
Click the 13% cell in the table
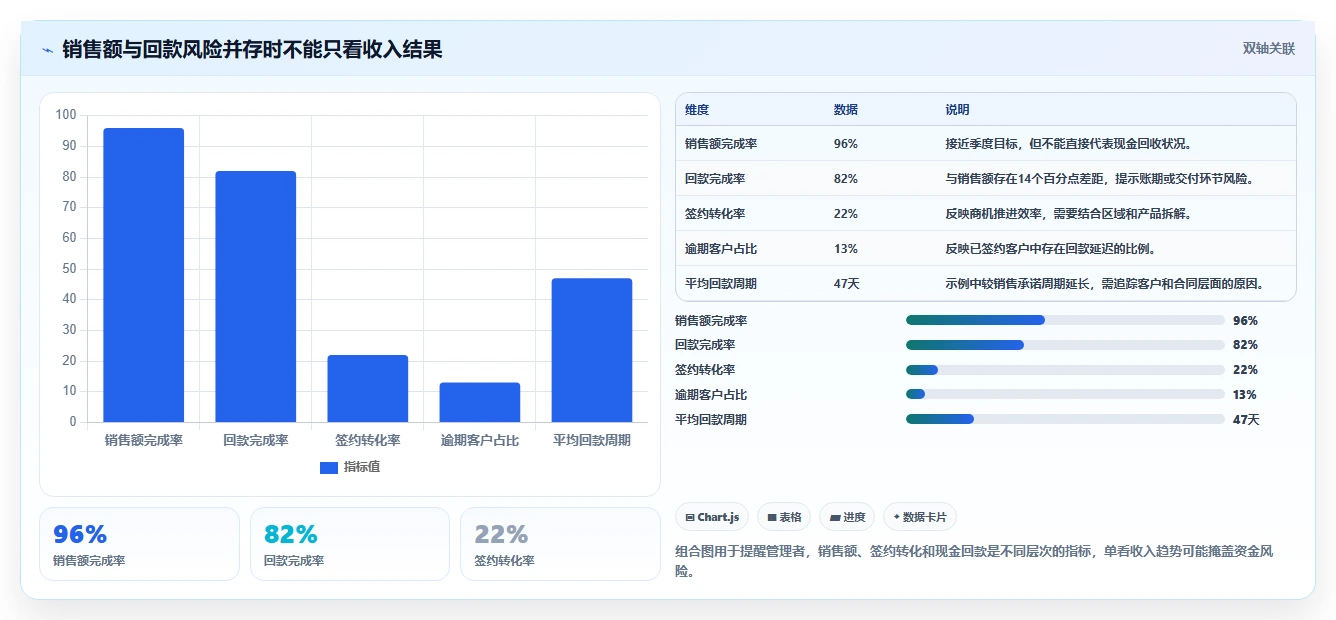(845, 249)
